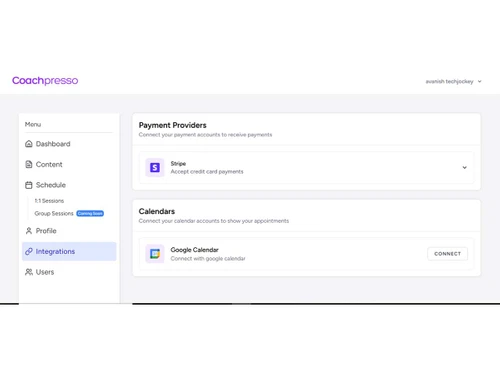Click the Coachpresso logo
This screenshot has height=375, width=500.
pos(45,81)
